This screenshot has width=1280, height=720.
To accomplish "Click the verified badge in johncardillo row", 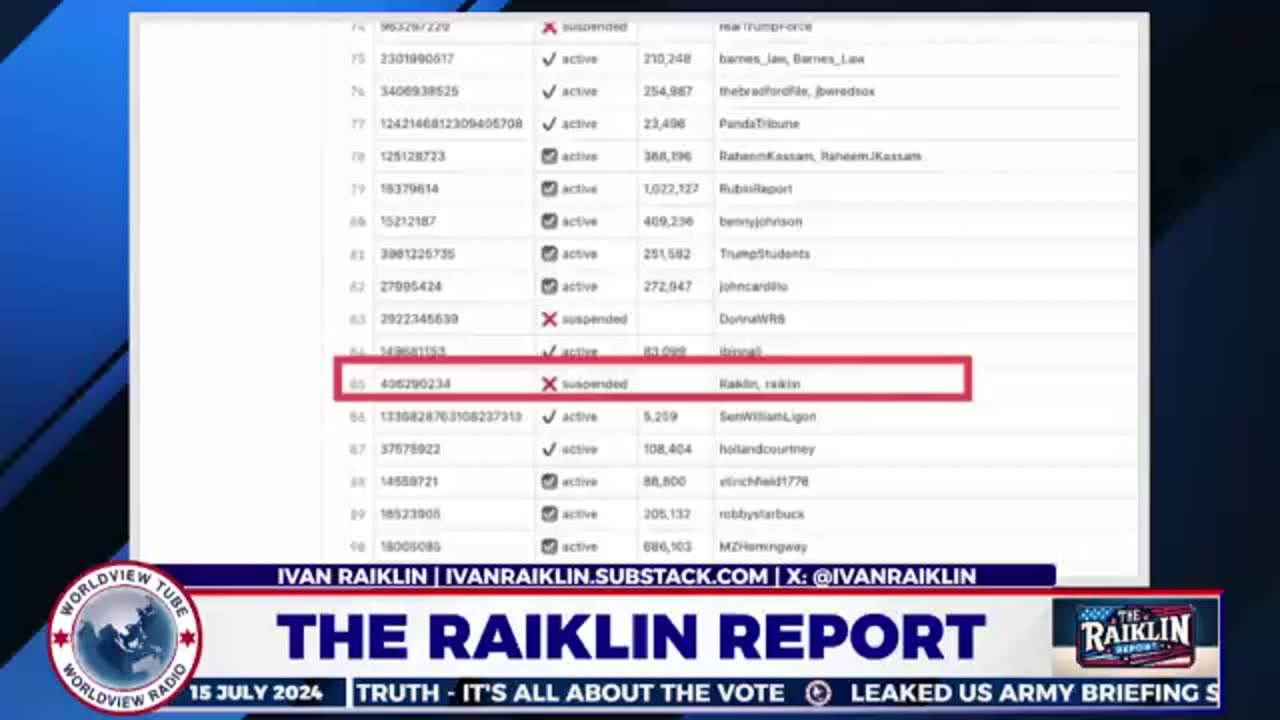I will (549, 286).
